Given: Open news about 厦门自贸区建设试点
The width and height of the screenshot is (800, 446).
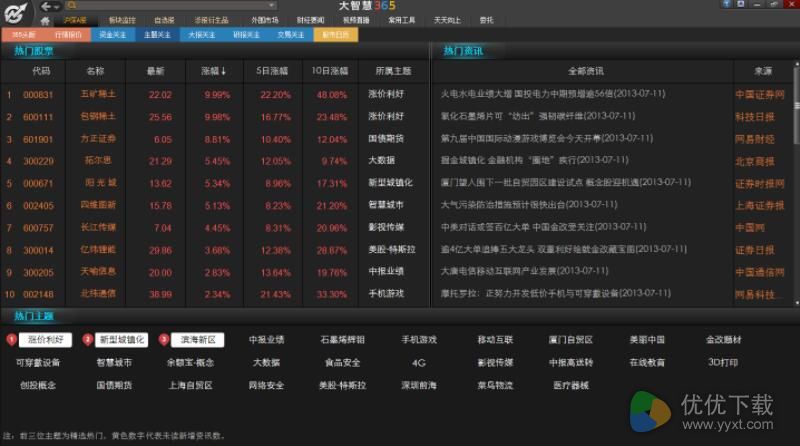Looking at the screenshot, I should (x=566, y=182).
